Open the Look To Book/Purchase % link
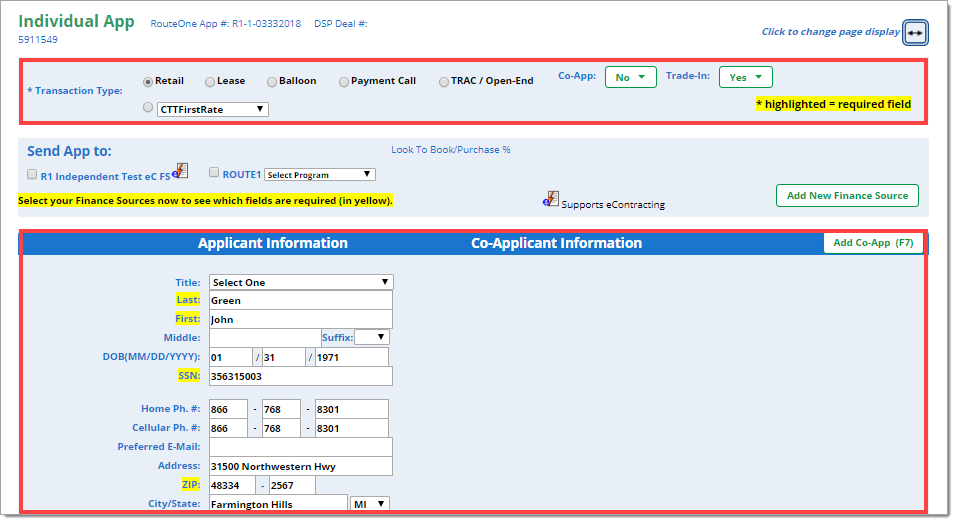 coord(450,150)
